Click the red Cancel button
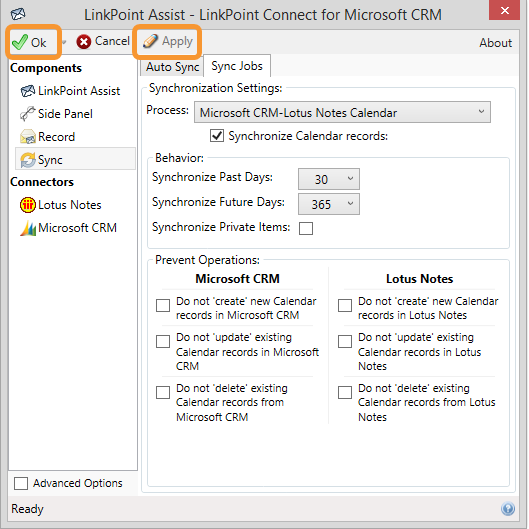 (x=103, y=41)
